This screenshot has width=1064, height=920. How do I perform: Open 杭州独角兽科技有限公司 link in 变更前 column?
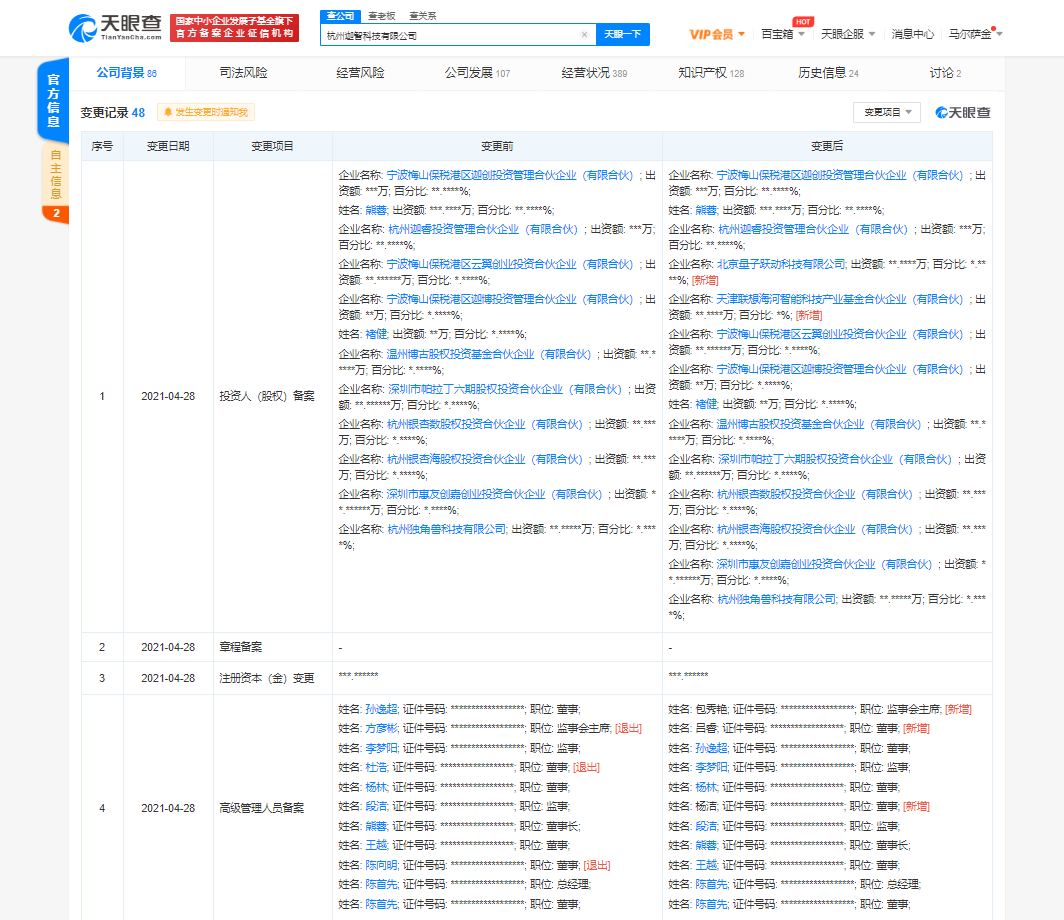point(446,529)
